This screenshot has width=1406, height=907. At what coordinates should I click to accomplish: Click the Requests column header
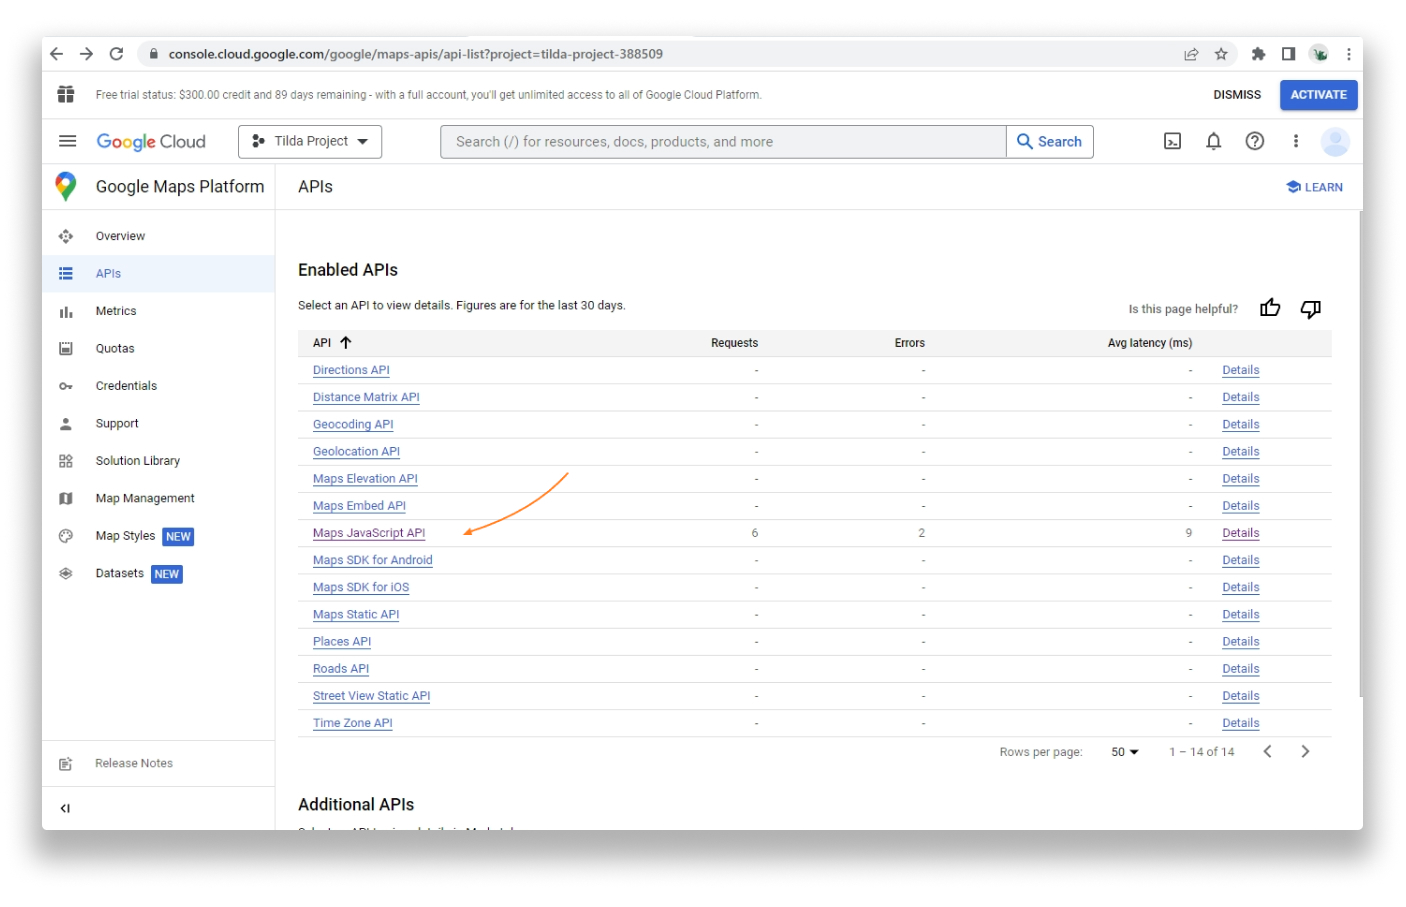pos(734,343)
